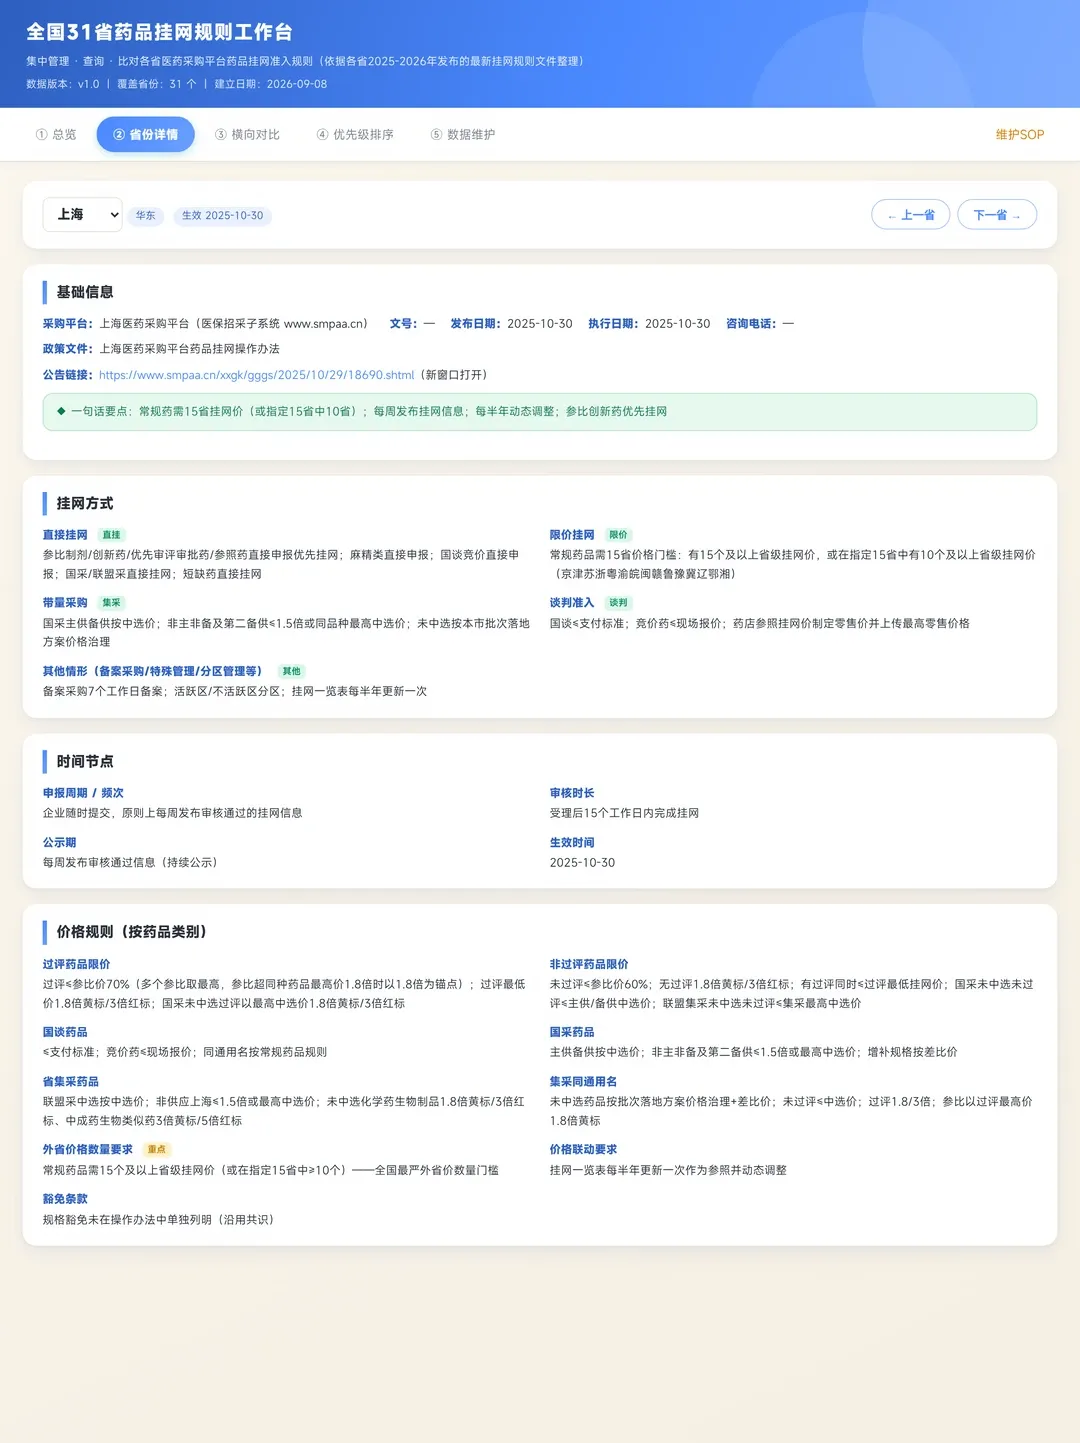Click the 直接挂网 heading
The width and height of the screenshot is (1080, 1443).
coord(65,535)
